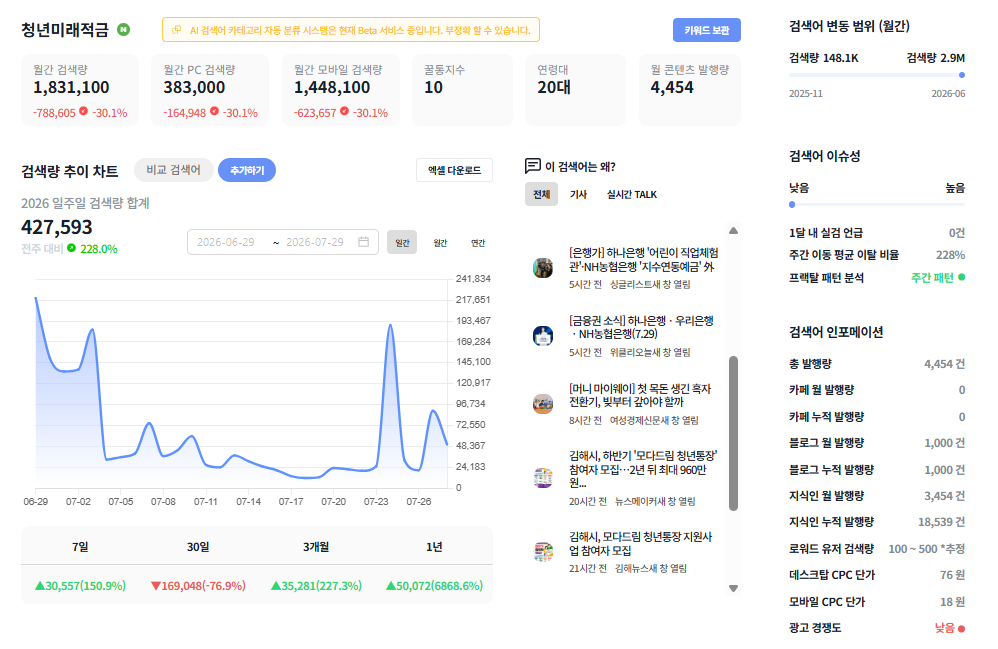Open the 위클리오늘 article thumbnail
Image resolution: width=998 pixels, height=649 pixels.
coord(543,335)
